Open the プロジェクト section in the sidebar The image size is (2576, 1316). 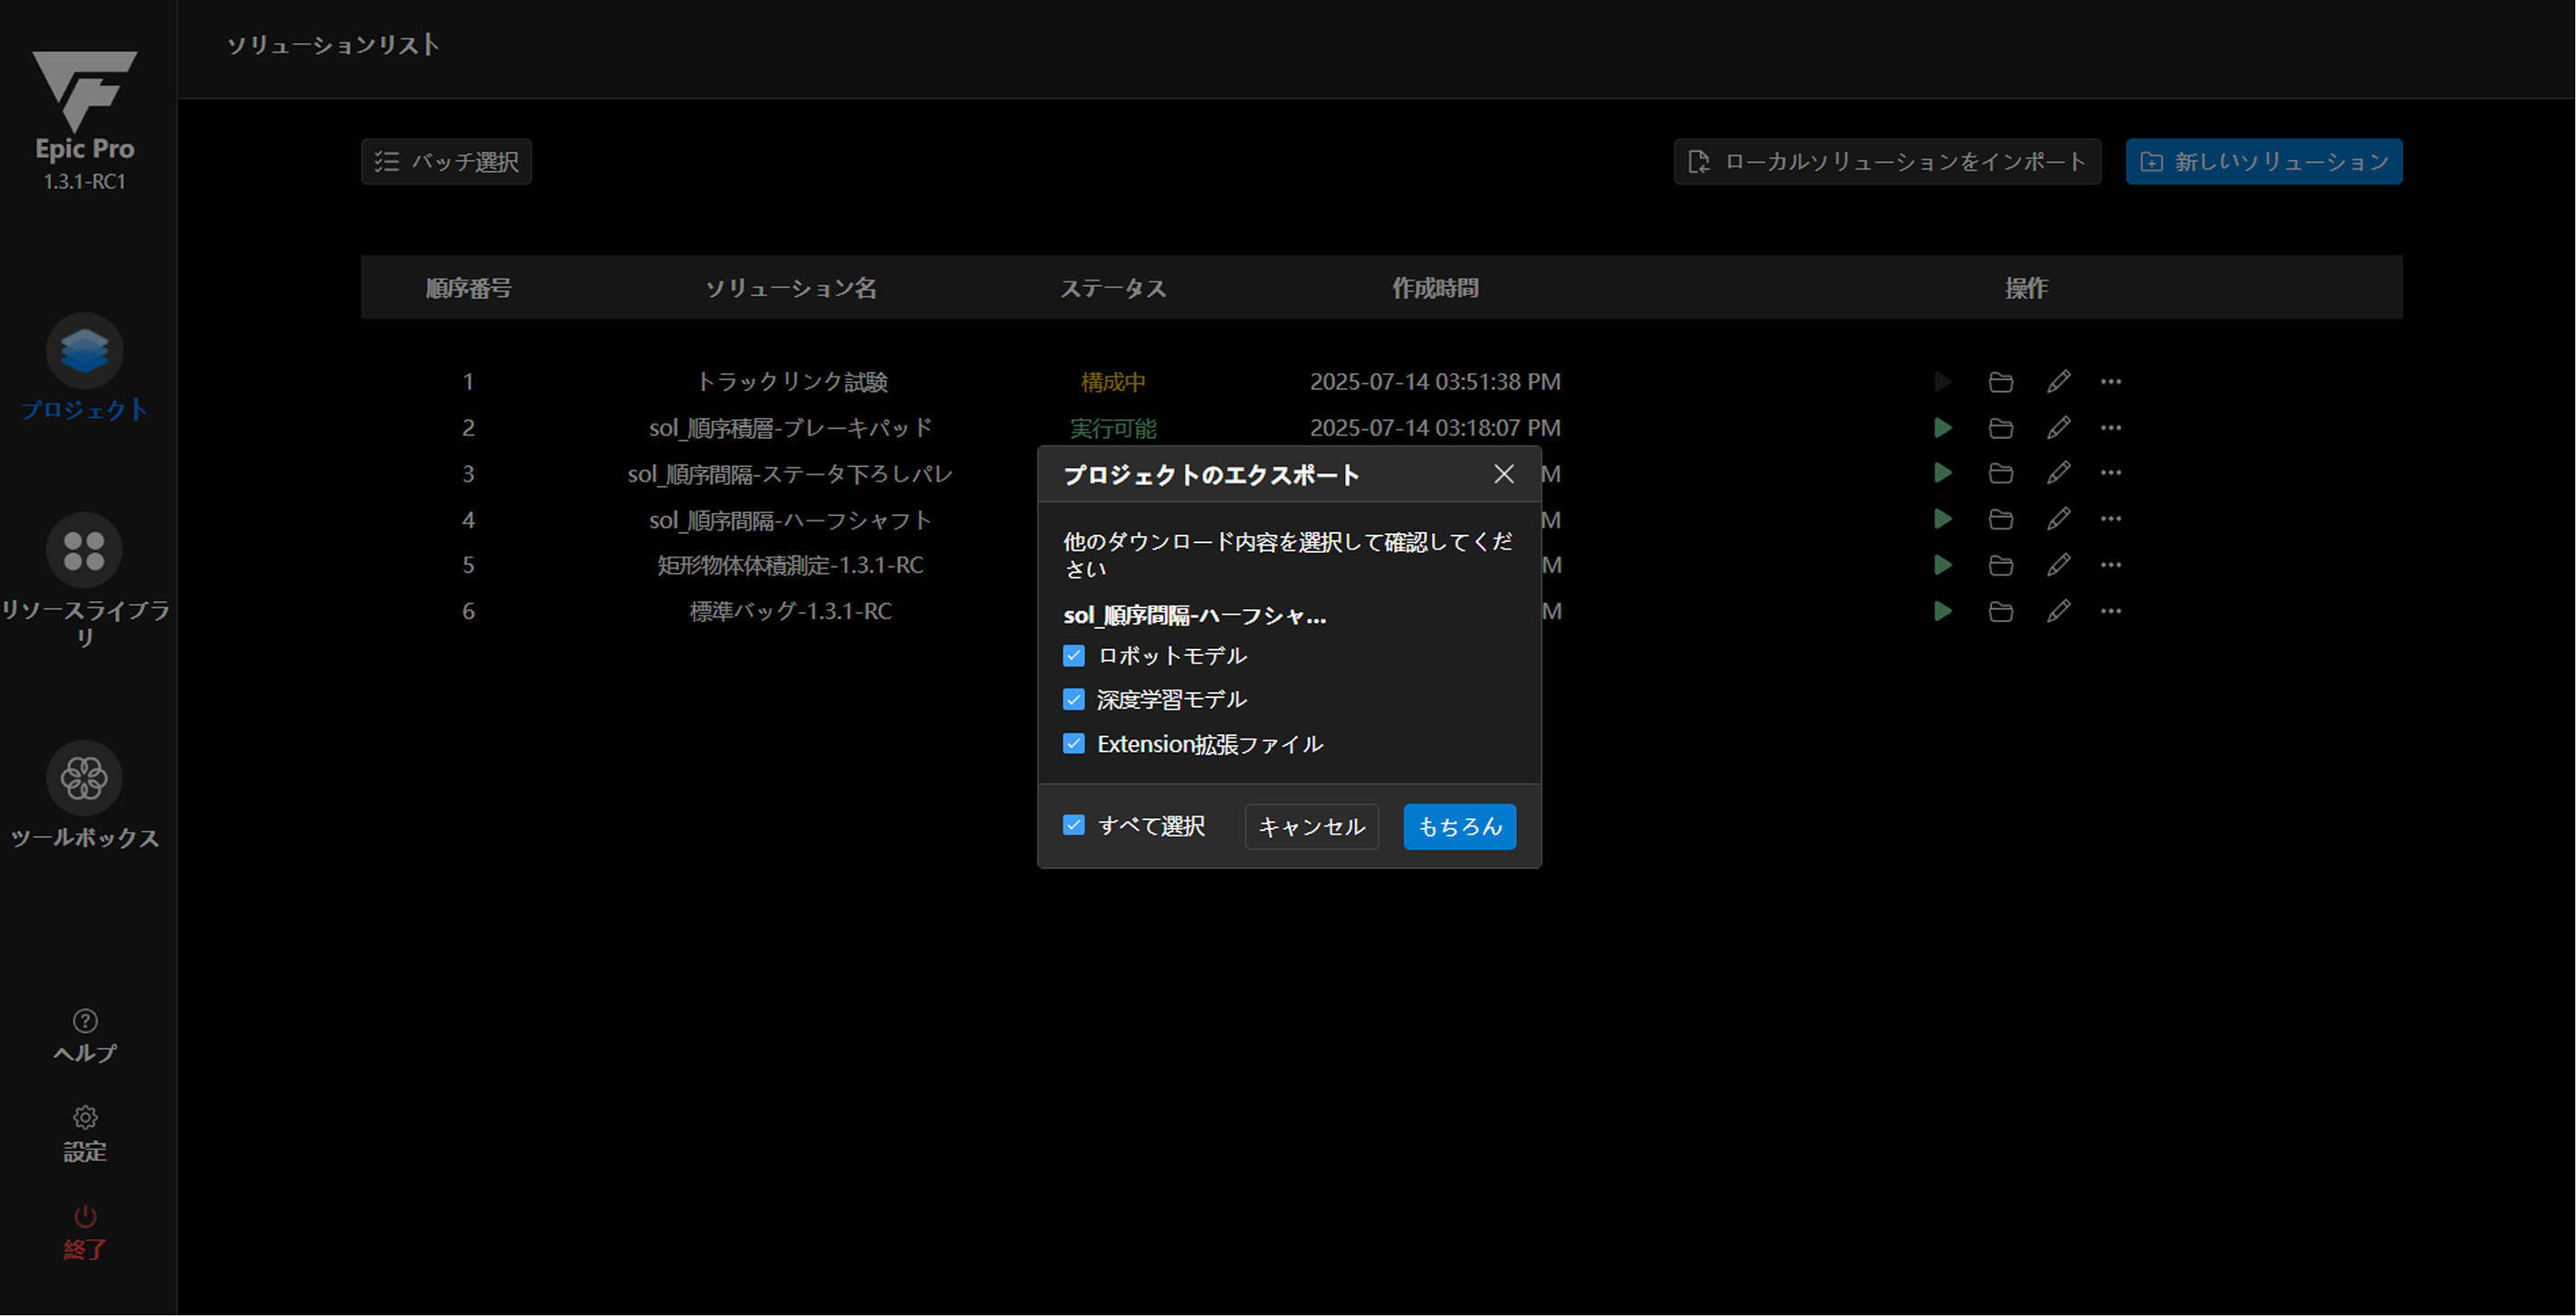(84, 351)
